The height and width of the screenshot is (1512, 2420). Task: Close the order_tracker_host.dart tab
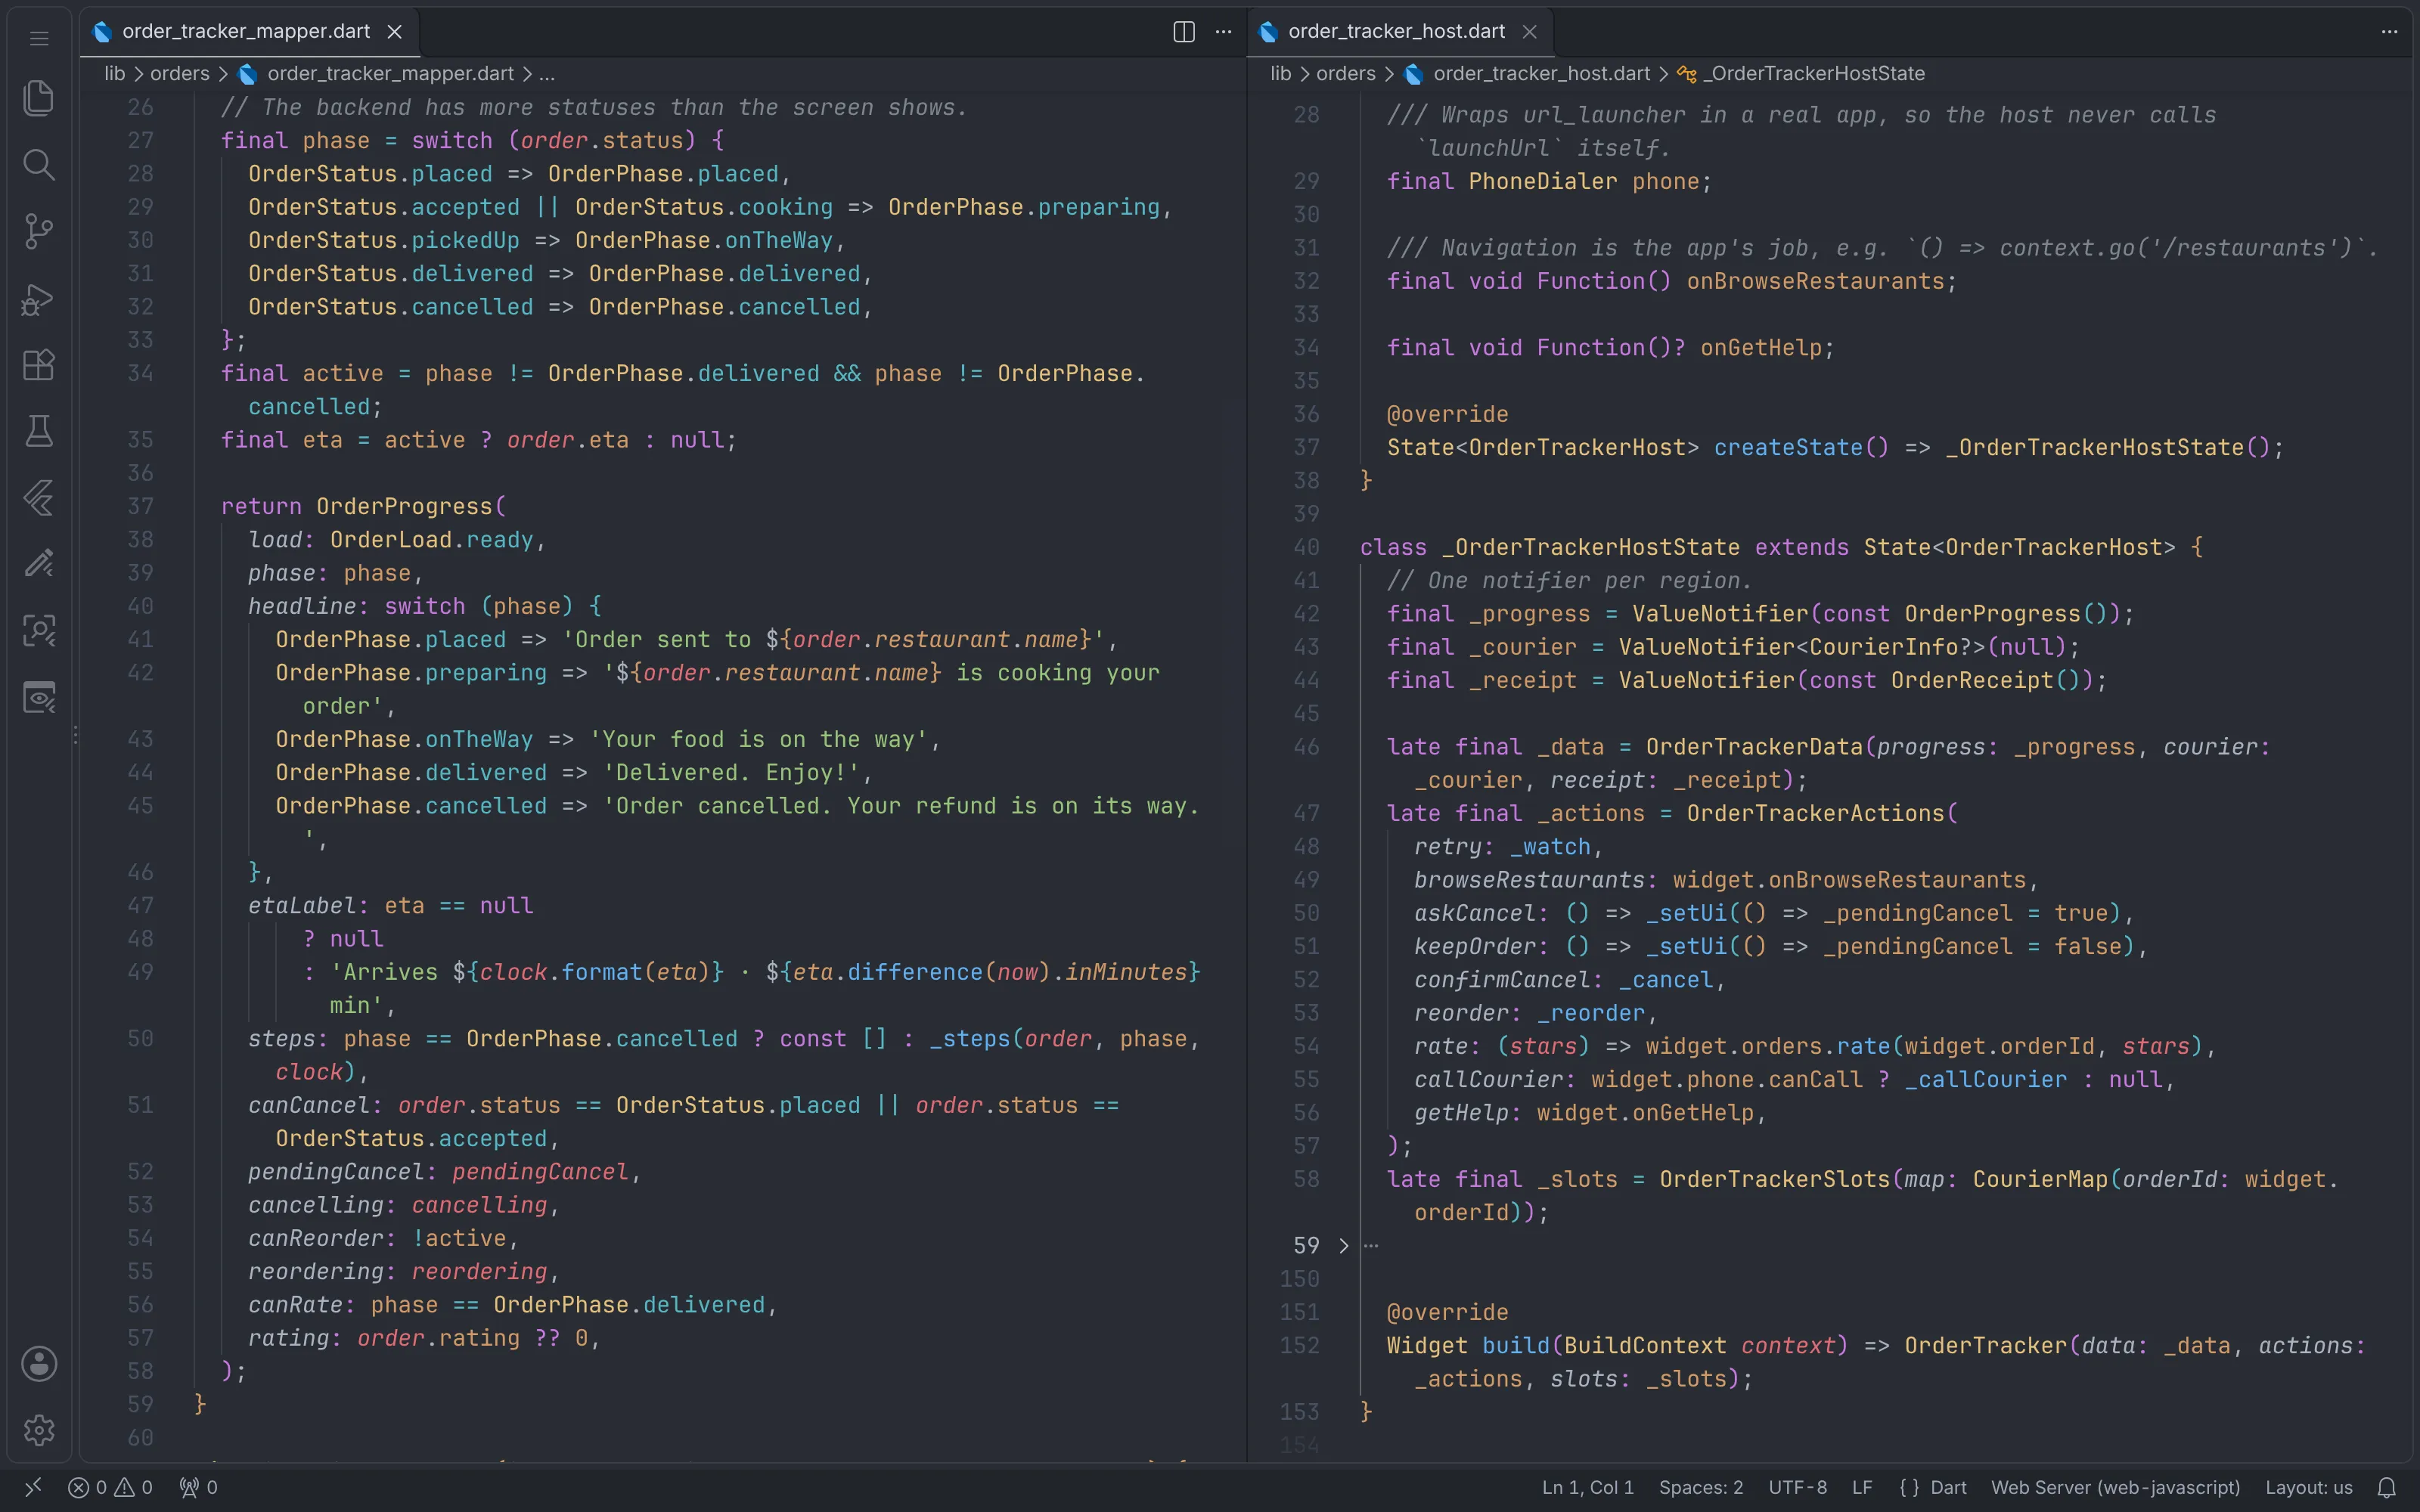tap(1530, 32)
